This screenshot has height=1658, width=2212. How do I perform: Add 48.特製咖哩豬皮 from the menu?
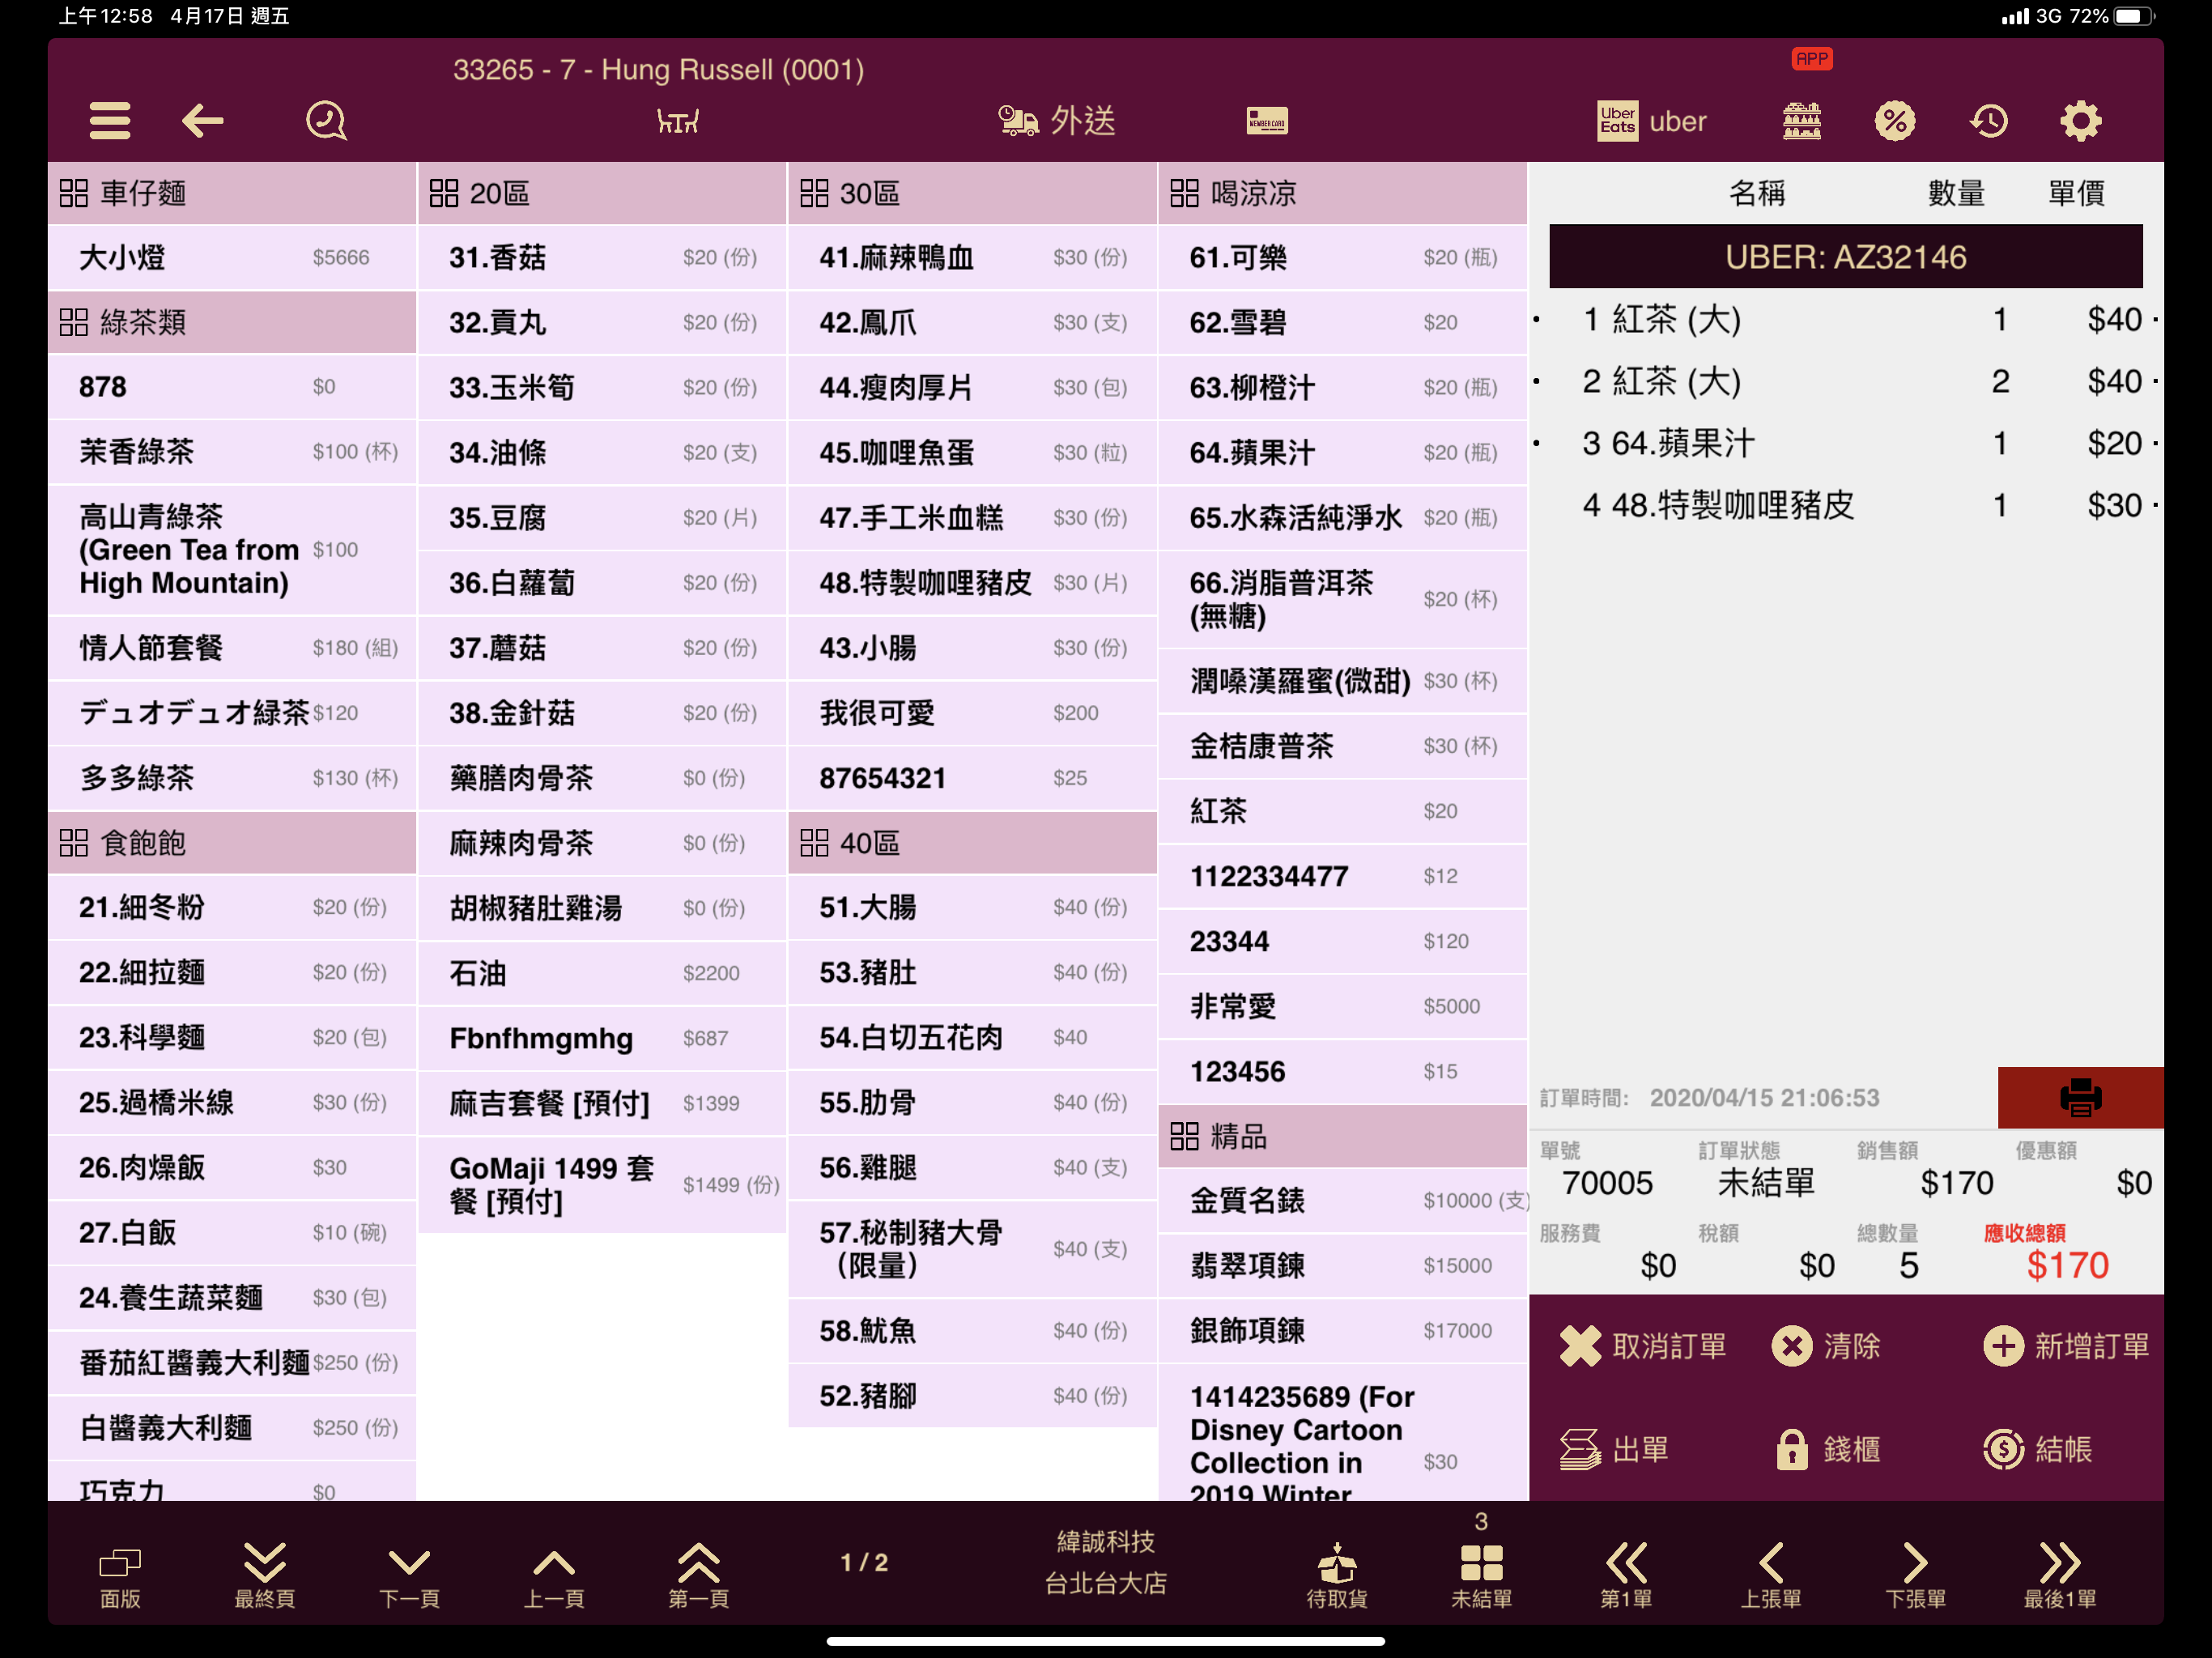pos(972,583)
